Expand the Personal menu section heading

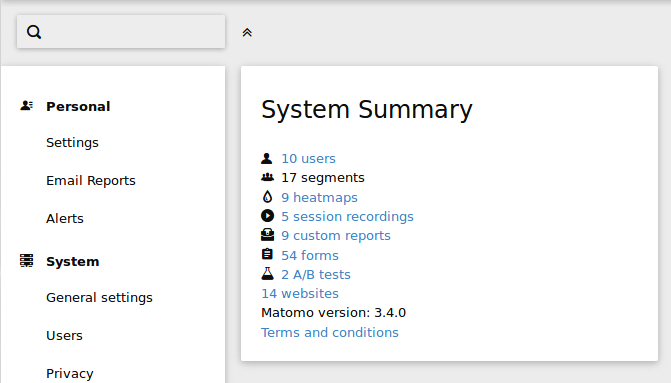78,107
